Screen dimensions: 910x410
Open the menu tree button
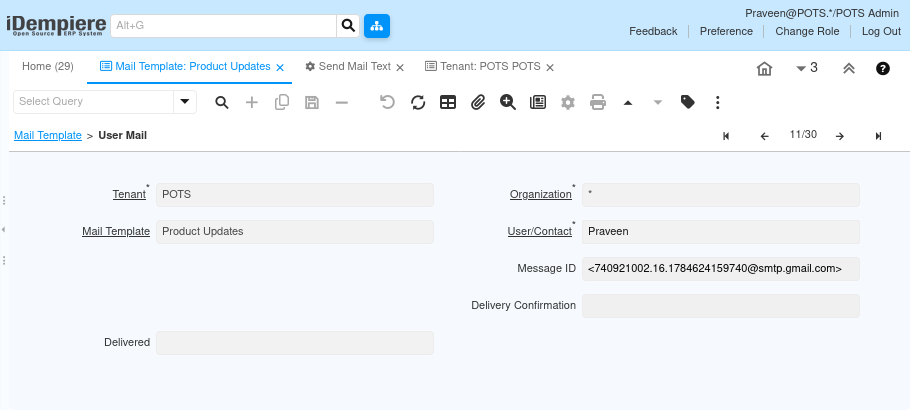377,26
